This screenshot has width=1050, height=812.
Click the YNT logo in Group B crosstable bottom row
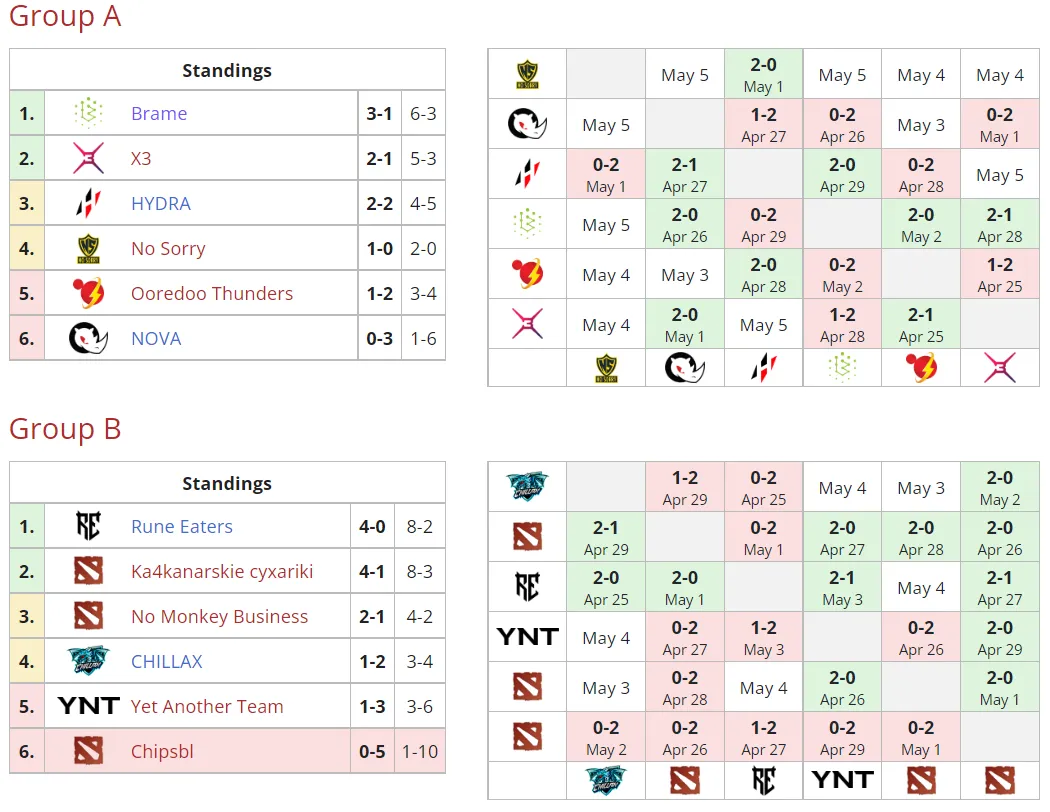(x=842, y=780)
